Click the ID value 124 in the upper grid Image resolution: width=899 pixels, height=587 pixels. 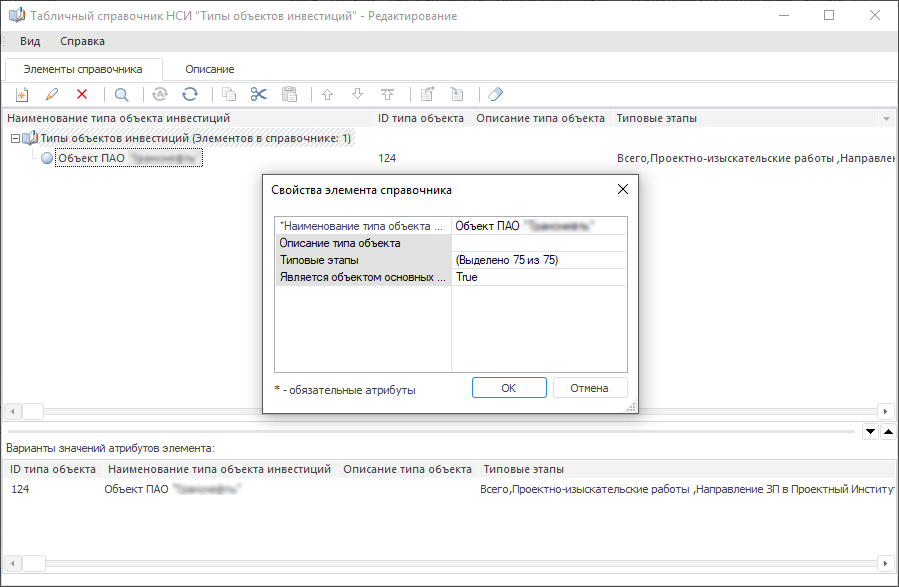pyautogui.click(x=387, y=158)
